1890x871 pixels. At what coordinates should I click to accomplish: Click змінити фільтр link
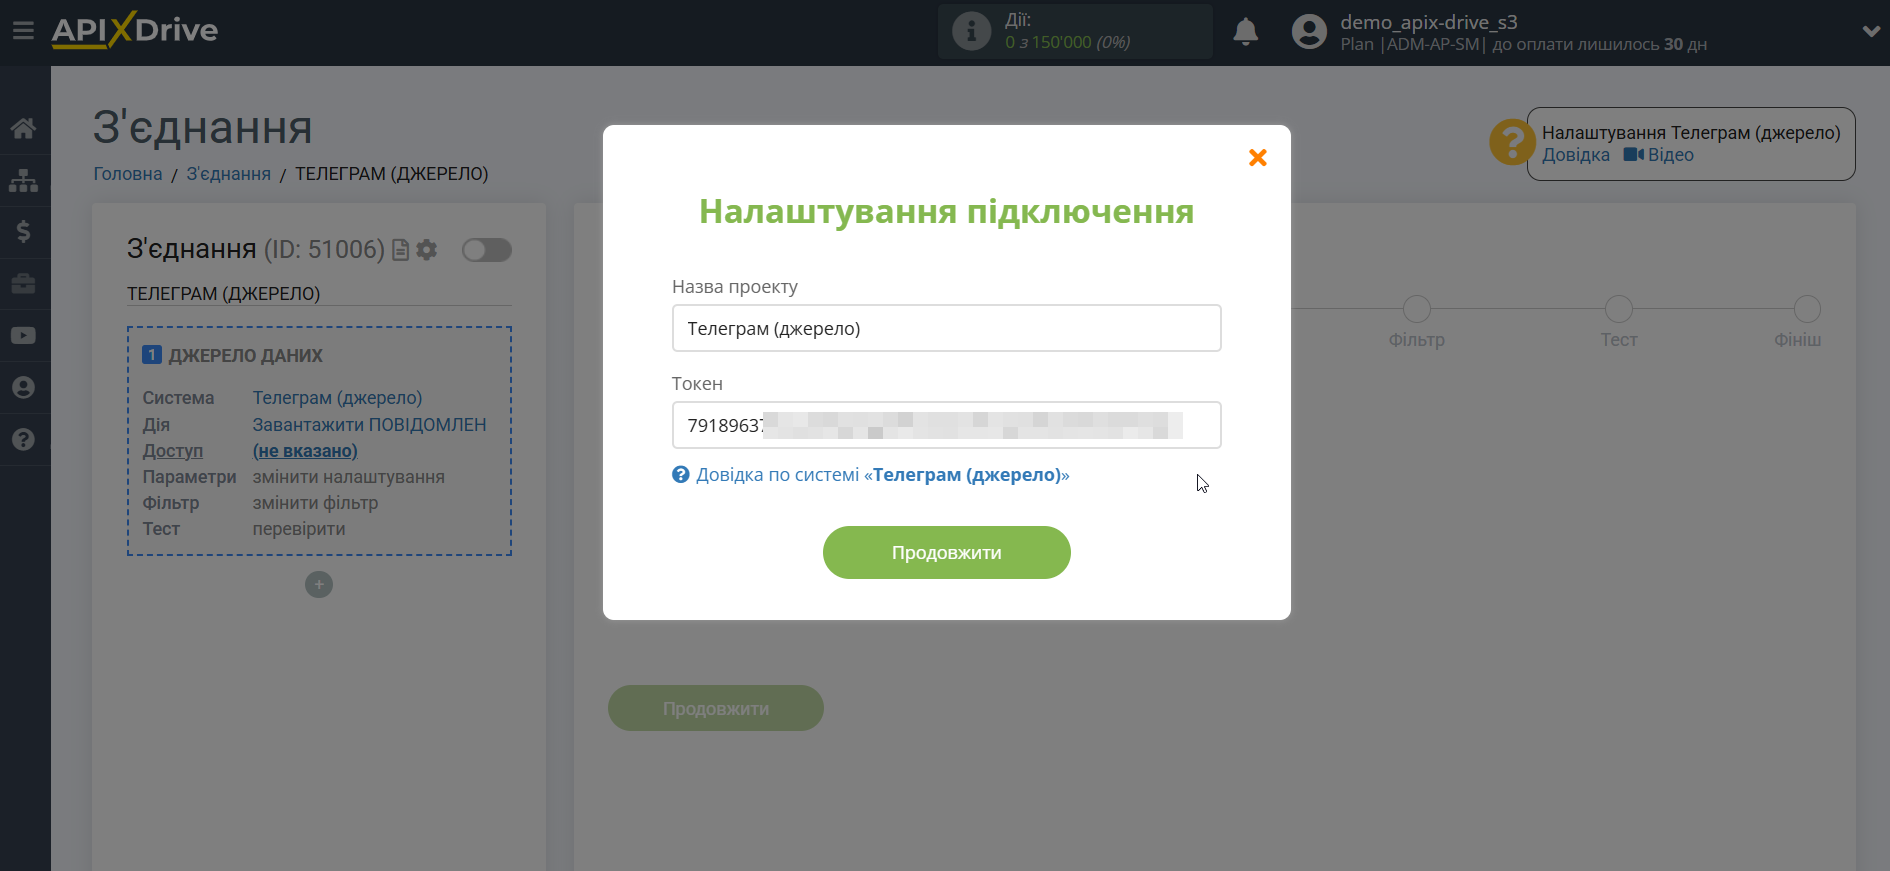(x=315, y=503)
